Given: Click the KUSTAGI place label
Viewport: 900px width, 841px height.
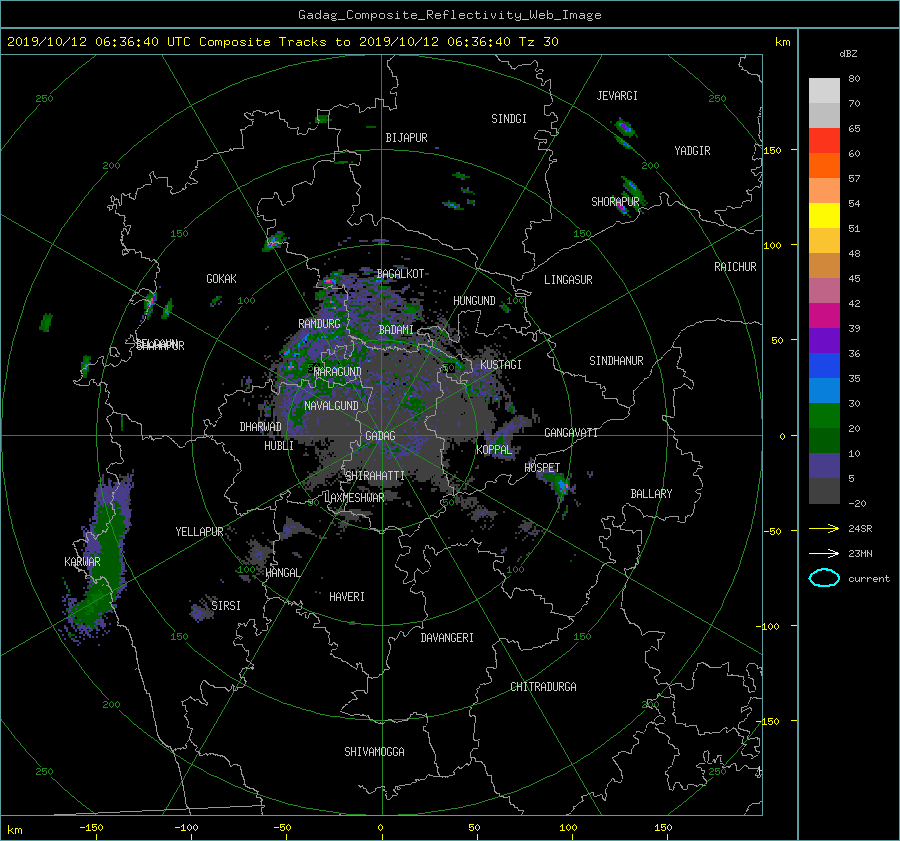Looking at the screenshot, I should 501,365.
